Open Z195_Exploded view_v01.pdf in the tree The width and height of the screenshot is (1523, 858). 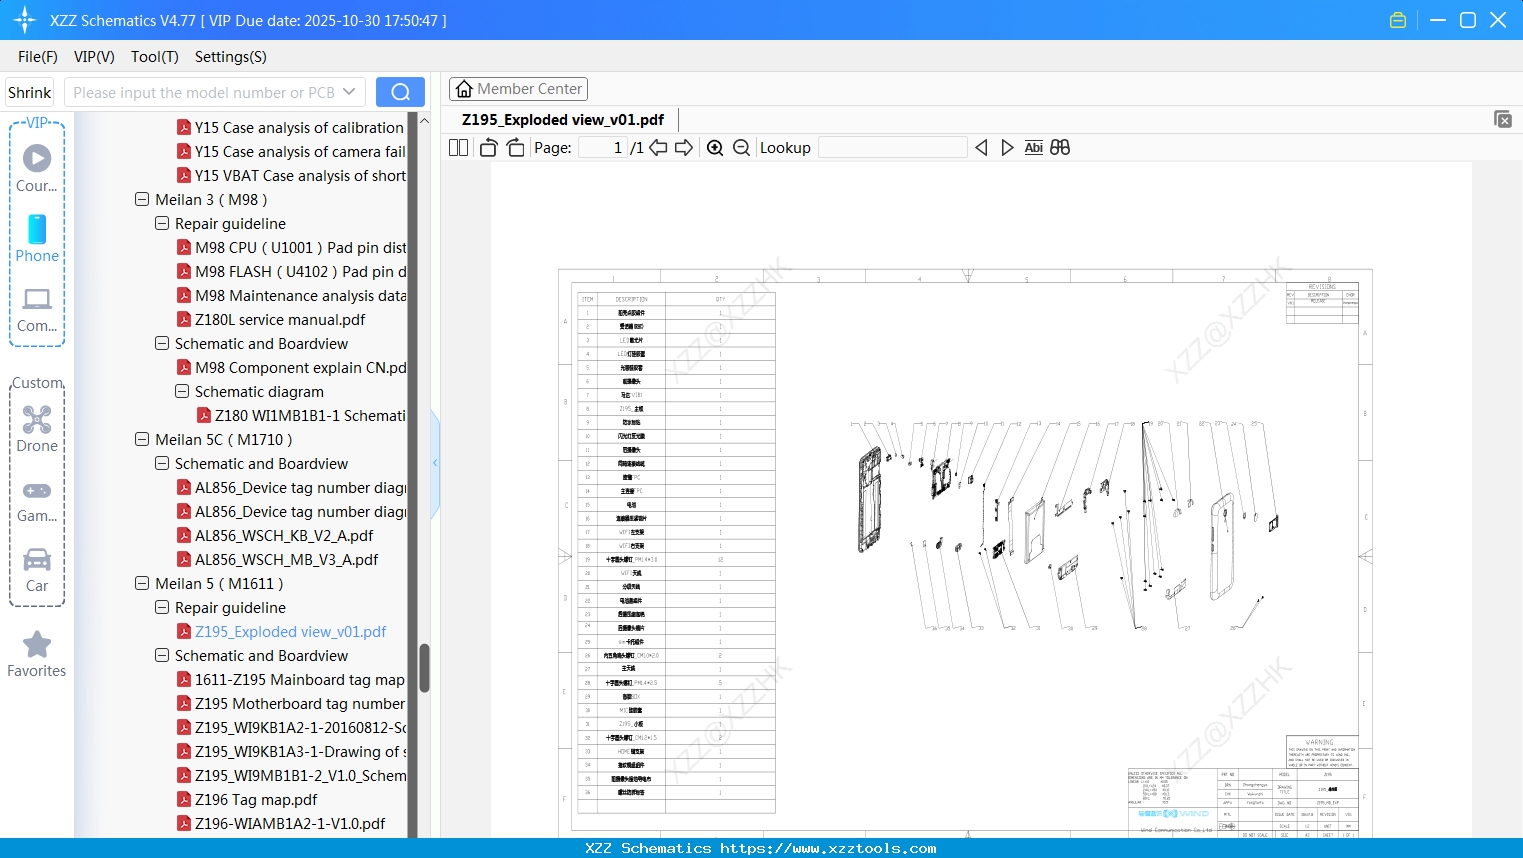click(290, 631)
